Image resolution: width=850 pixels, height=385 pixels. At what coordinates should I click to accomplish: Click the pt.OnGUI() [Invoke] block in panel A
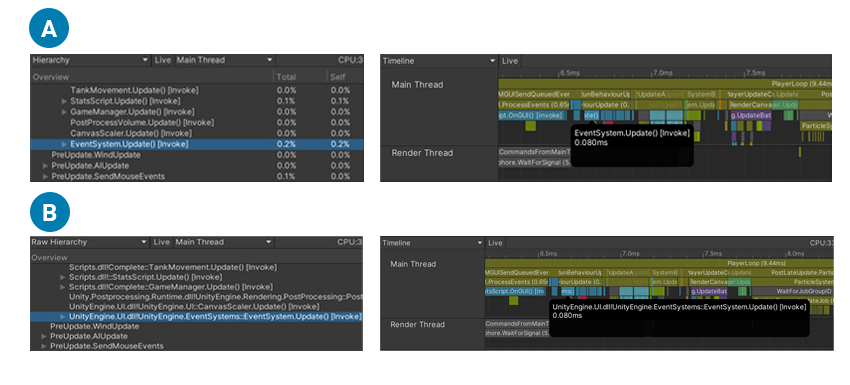pos(532,116)
